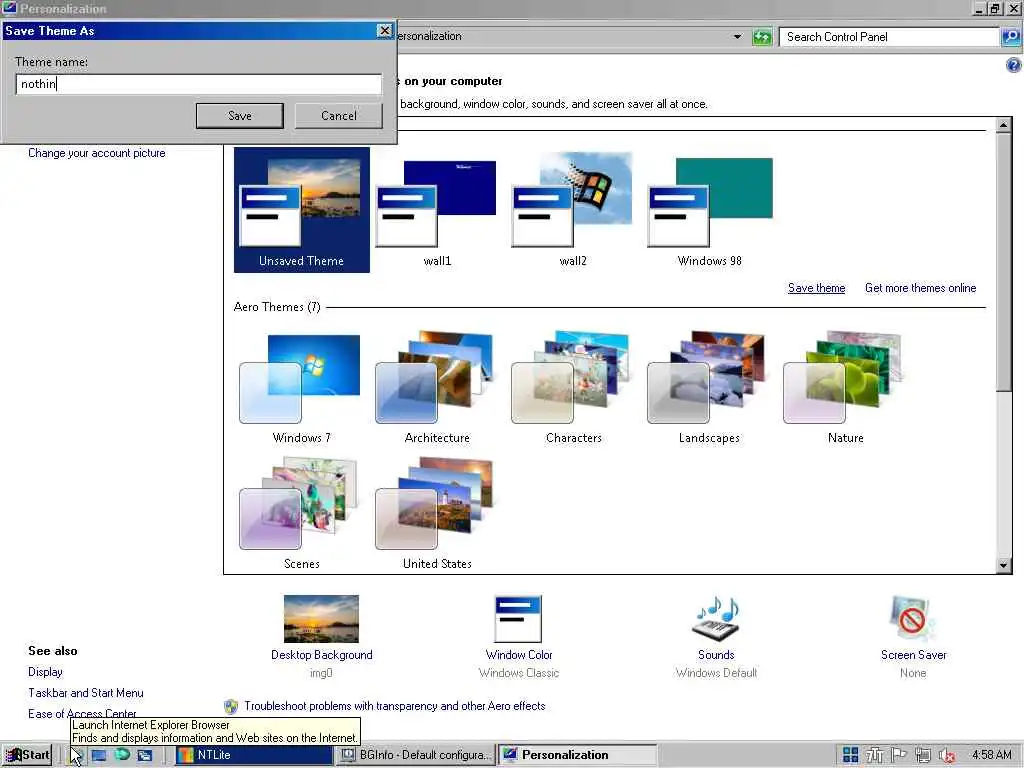This screenshot has width=1024, height=768.
Task: Apply the Scenes Aero theme
Action: click(301, 514)
